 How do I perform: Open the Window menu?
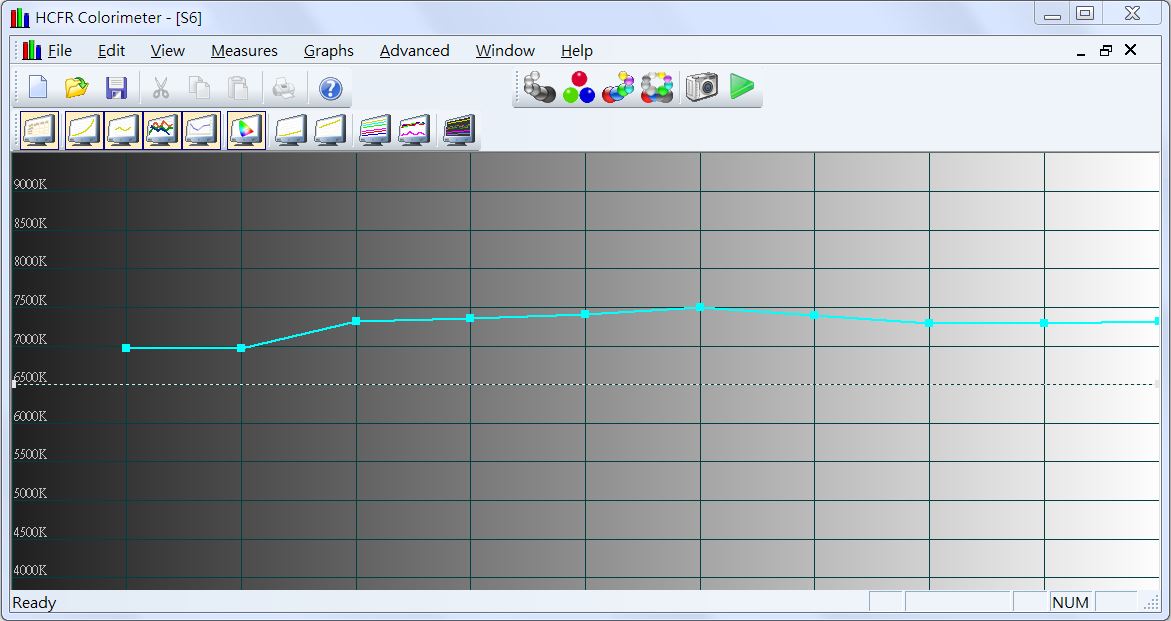click(x=506, y=51)
